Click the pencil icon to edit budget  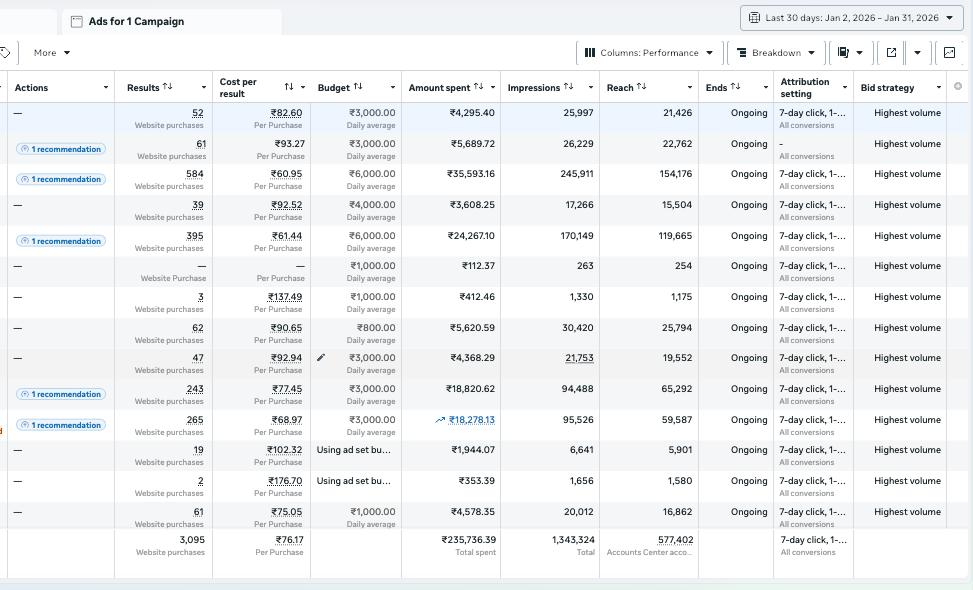coord(321,358)
